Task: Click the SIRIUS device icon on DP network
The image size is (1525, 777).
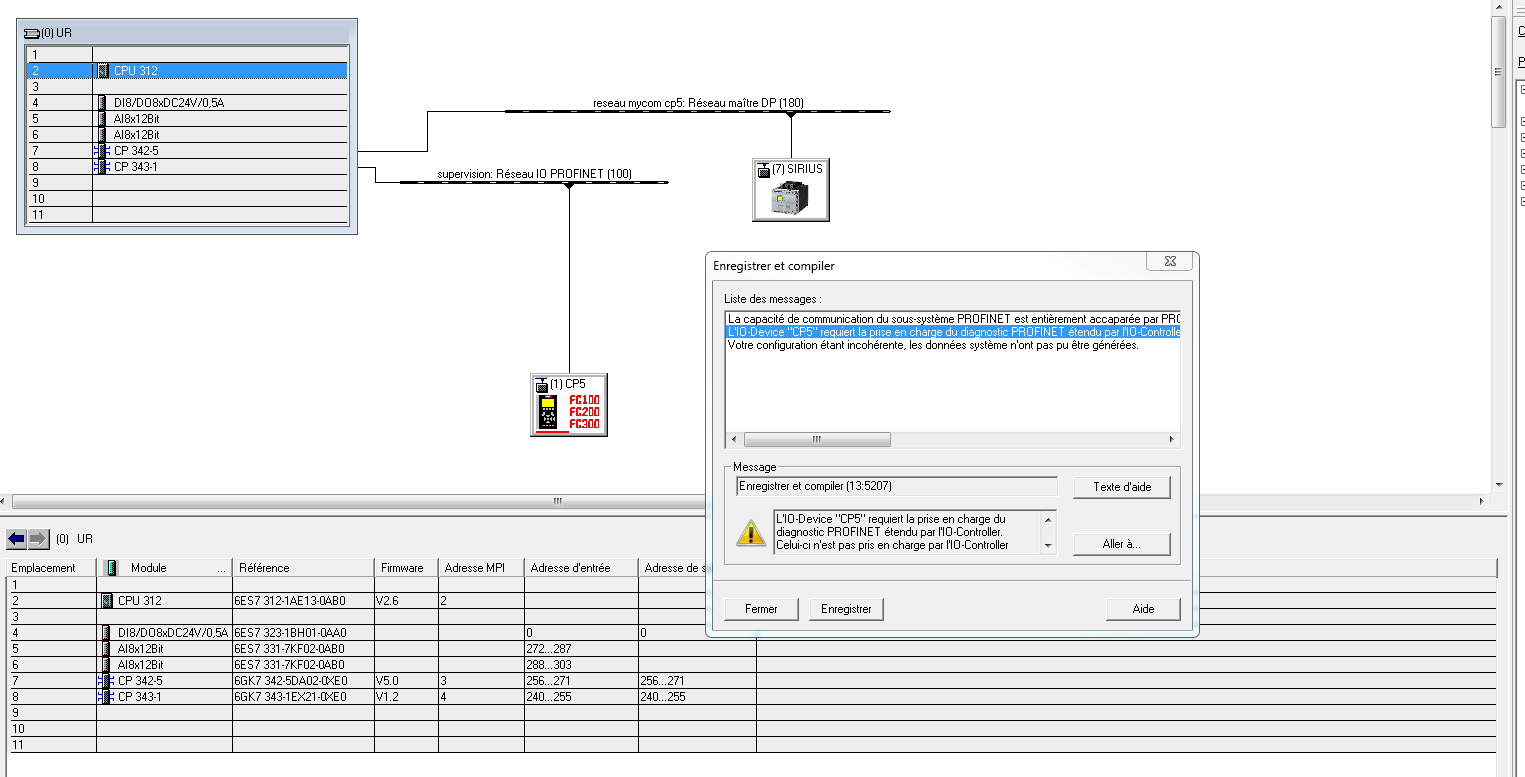Action: pos(790,197)
